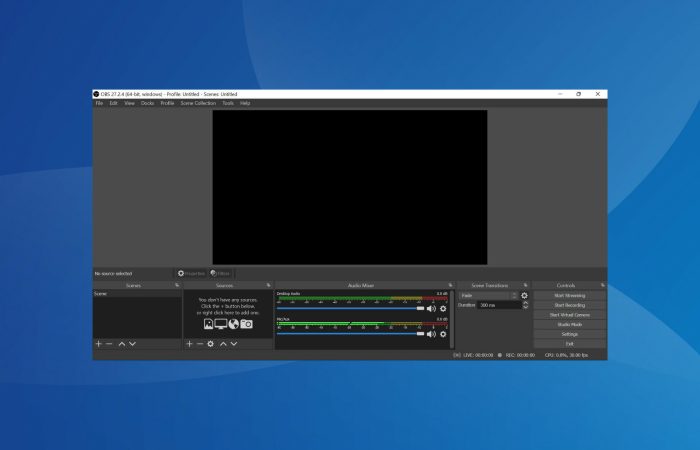700x450 pixels.
Task: Decrease the transition duration with down arrow
Action: tap(525, 307)
